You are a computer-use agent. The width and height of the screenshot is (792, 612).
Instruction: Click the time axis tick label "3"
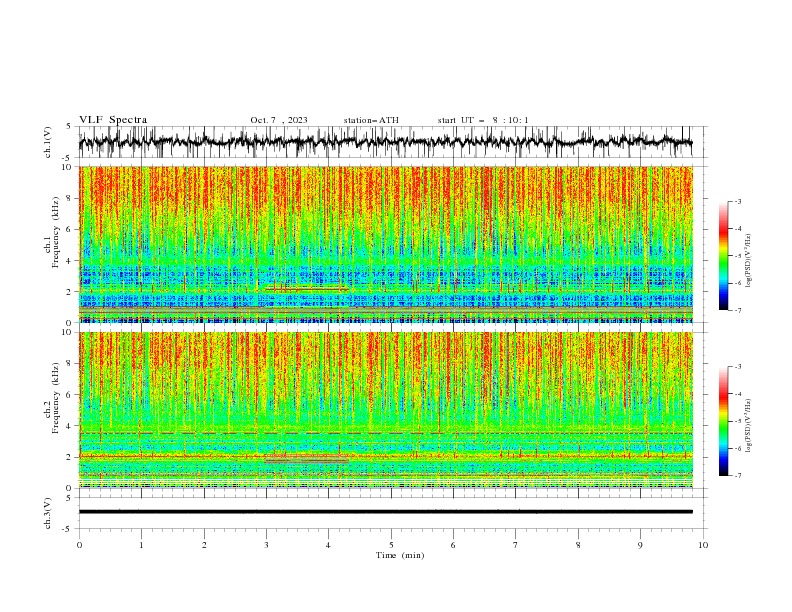coord(266,545)
